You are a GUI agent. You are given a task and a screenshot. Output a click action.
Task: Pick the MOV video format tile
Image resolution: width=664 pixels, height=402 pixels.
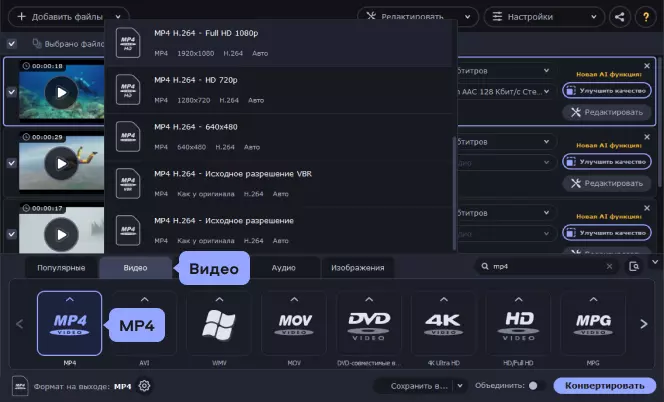click(x=294, y=323)
